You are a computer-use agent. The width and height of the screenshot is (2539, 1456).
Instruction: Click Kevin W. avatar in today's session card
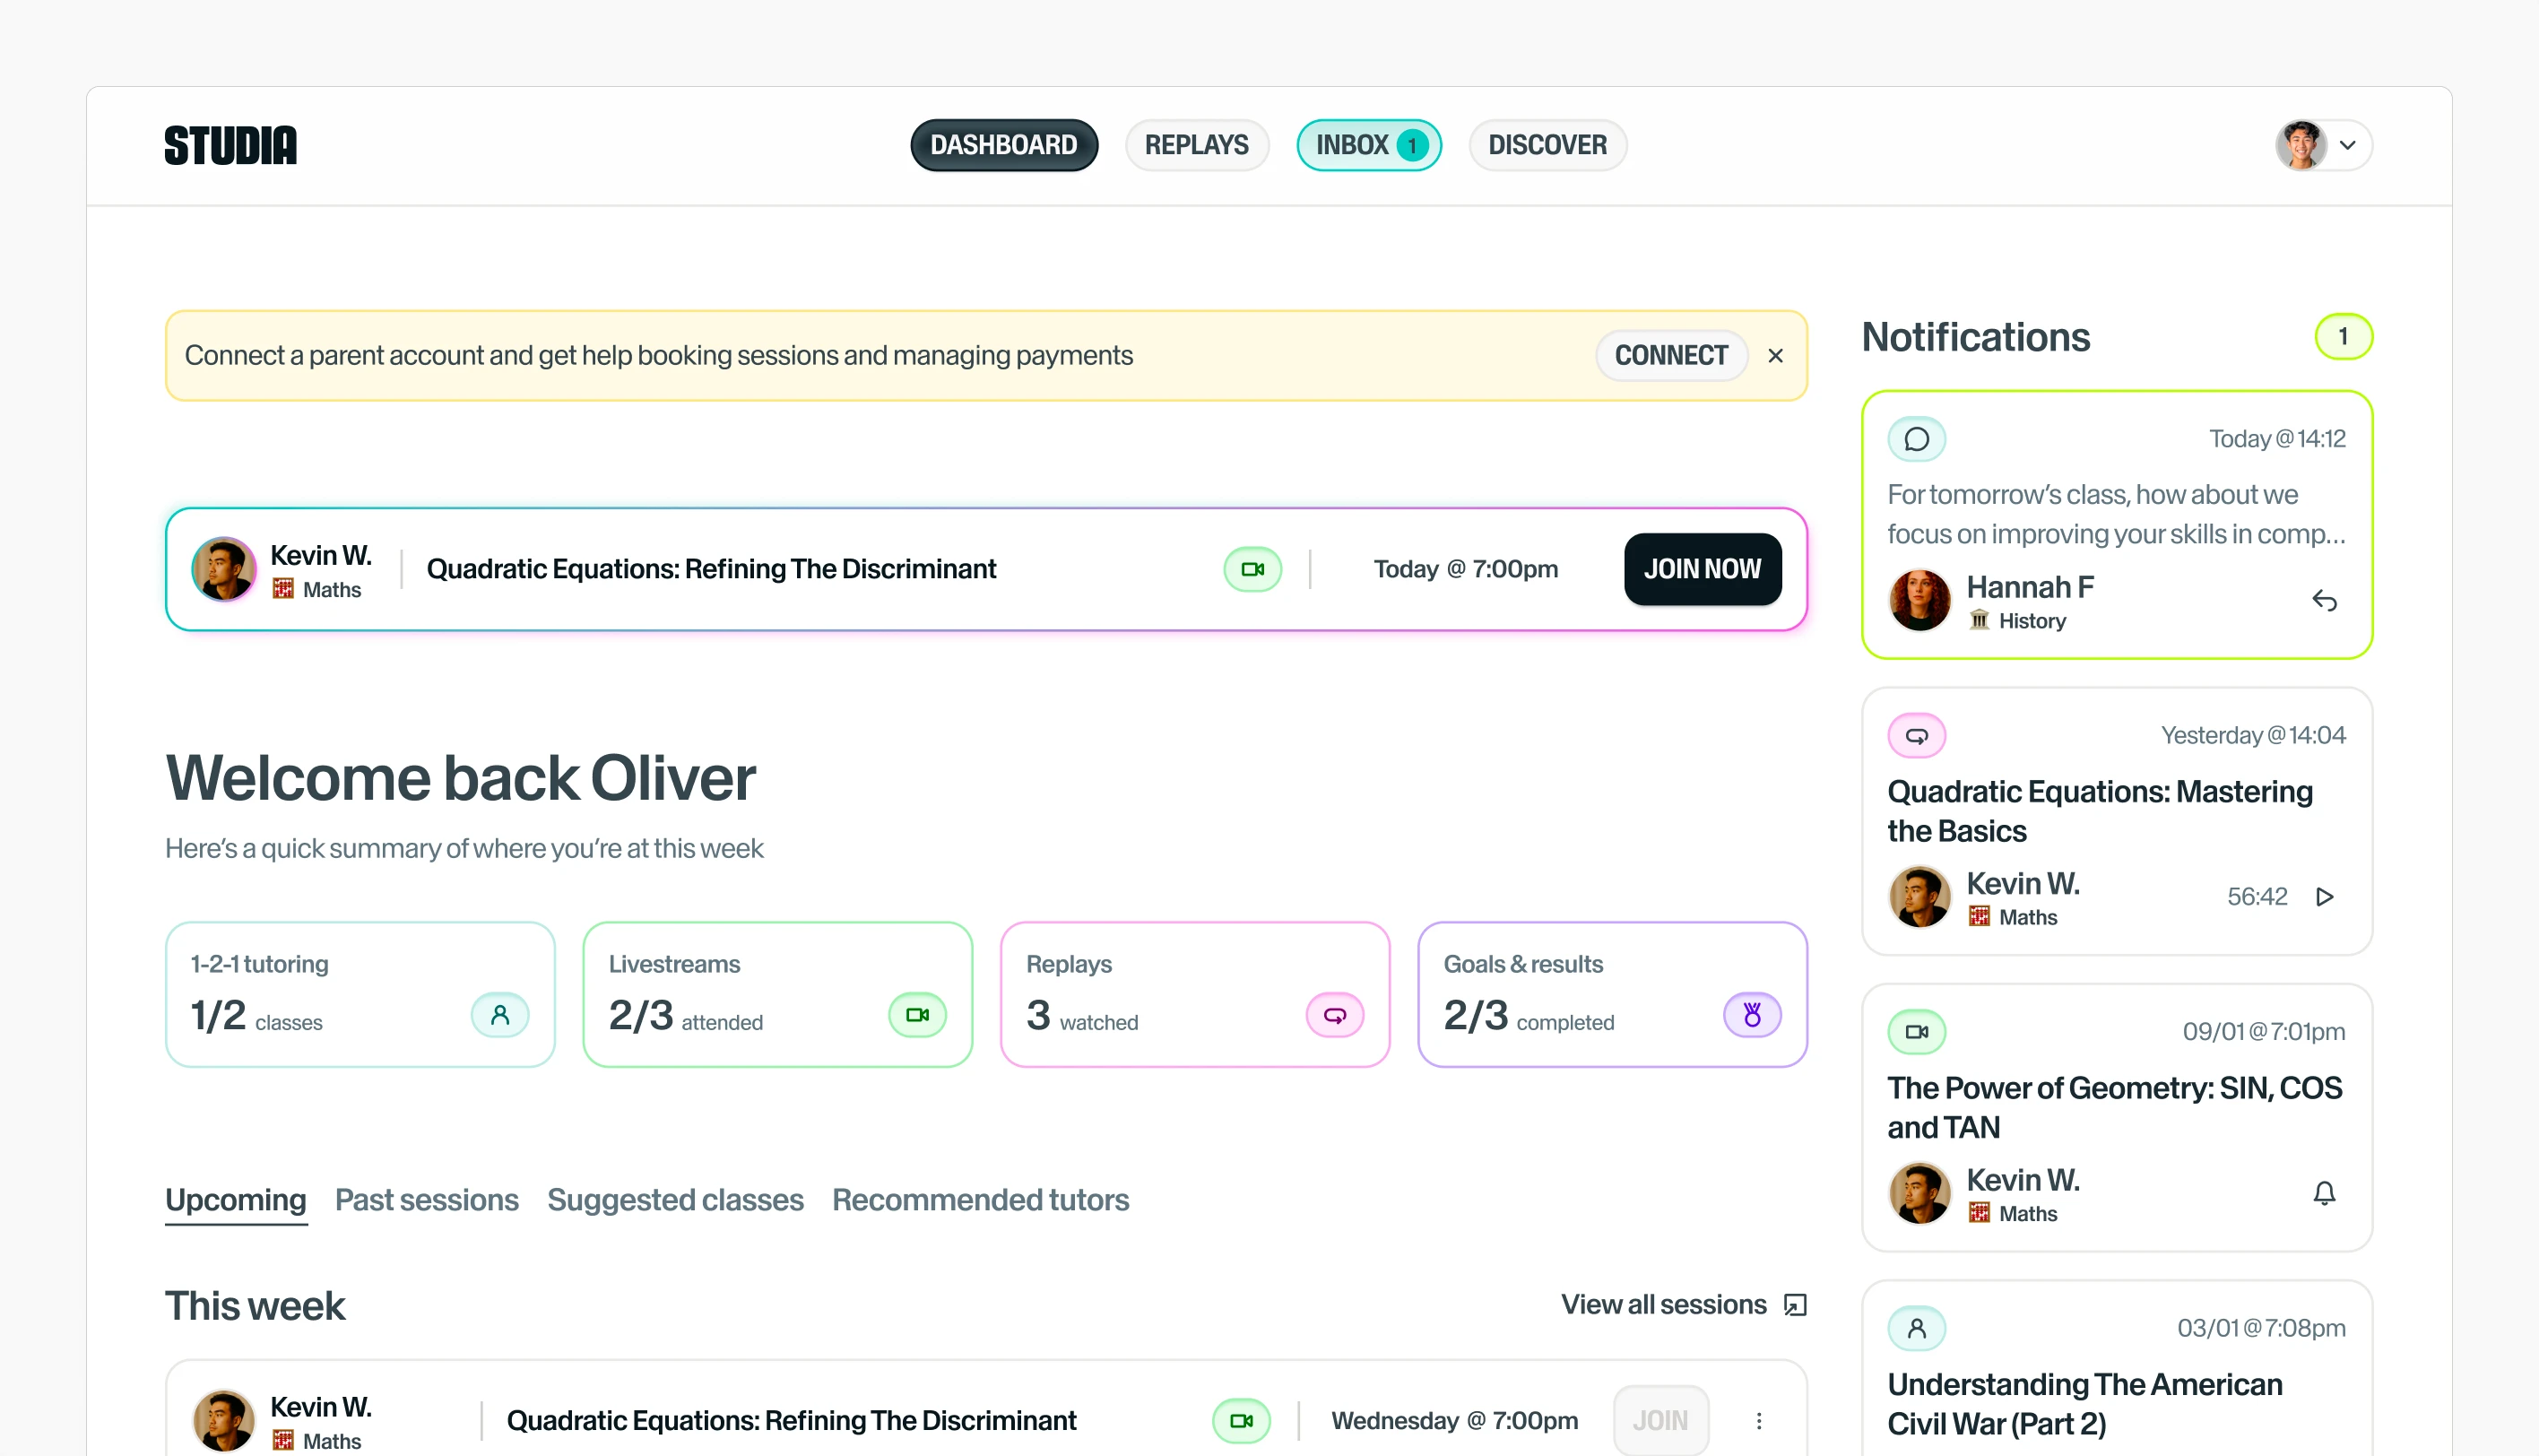224,569
